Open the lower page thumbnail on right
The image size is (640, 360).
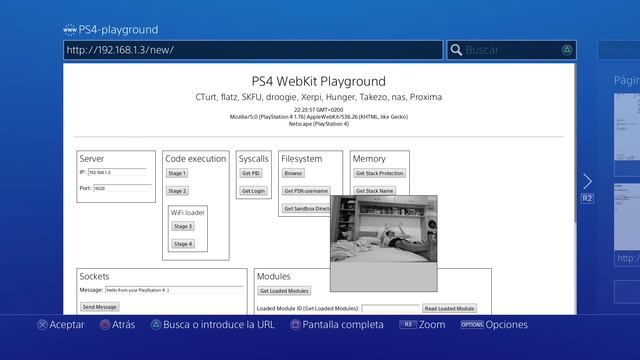627,216
